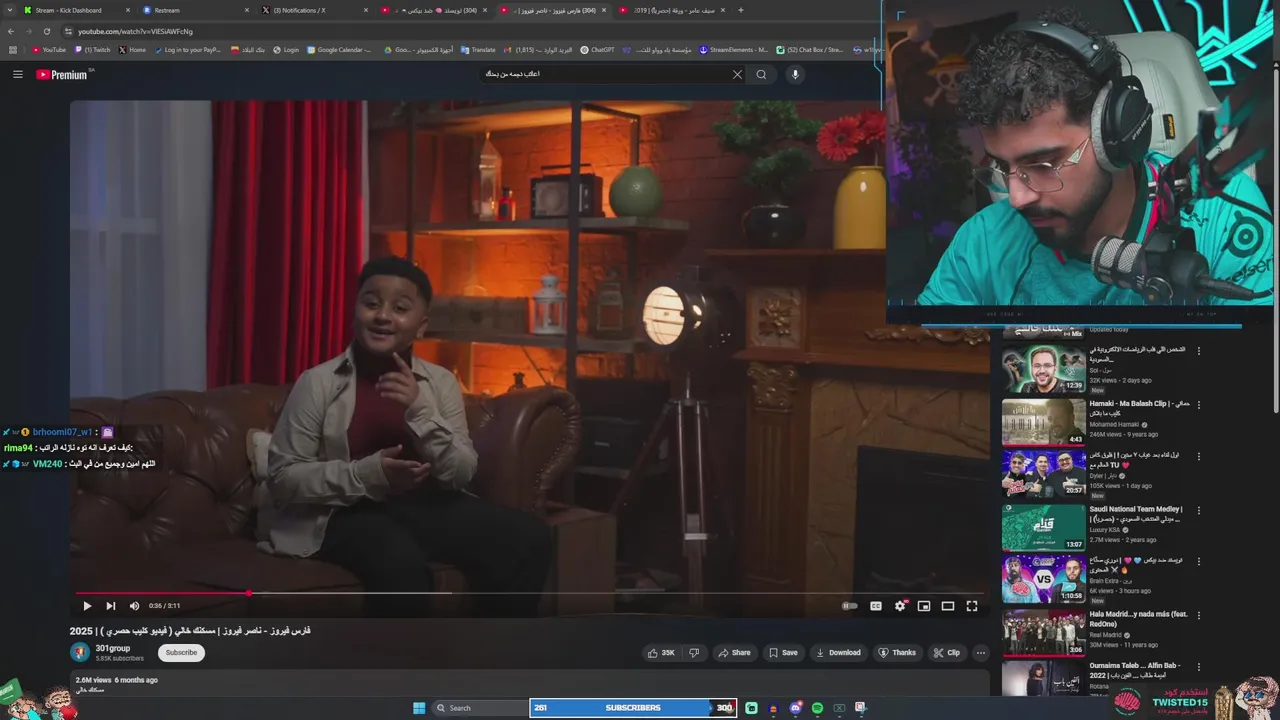Open Discord from the taskbar

pyautogui.click(x=795, y=708)
